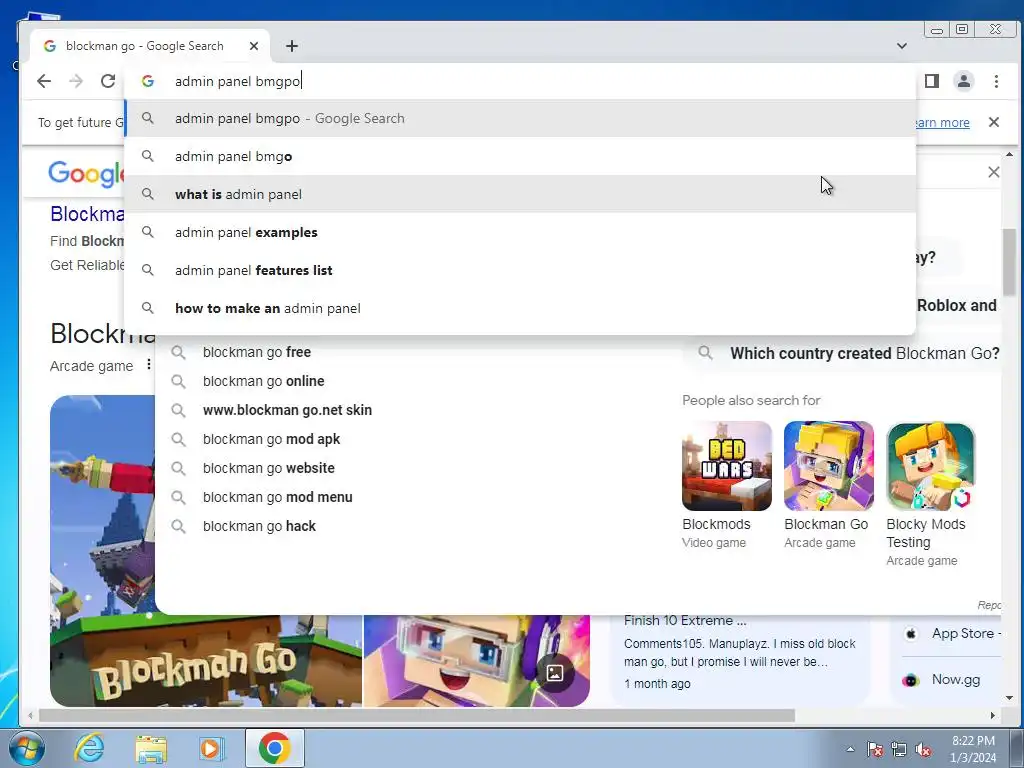
Task: Close the Google search box X
Action: (x=994, y=172)
